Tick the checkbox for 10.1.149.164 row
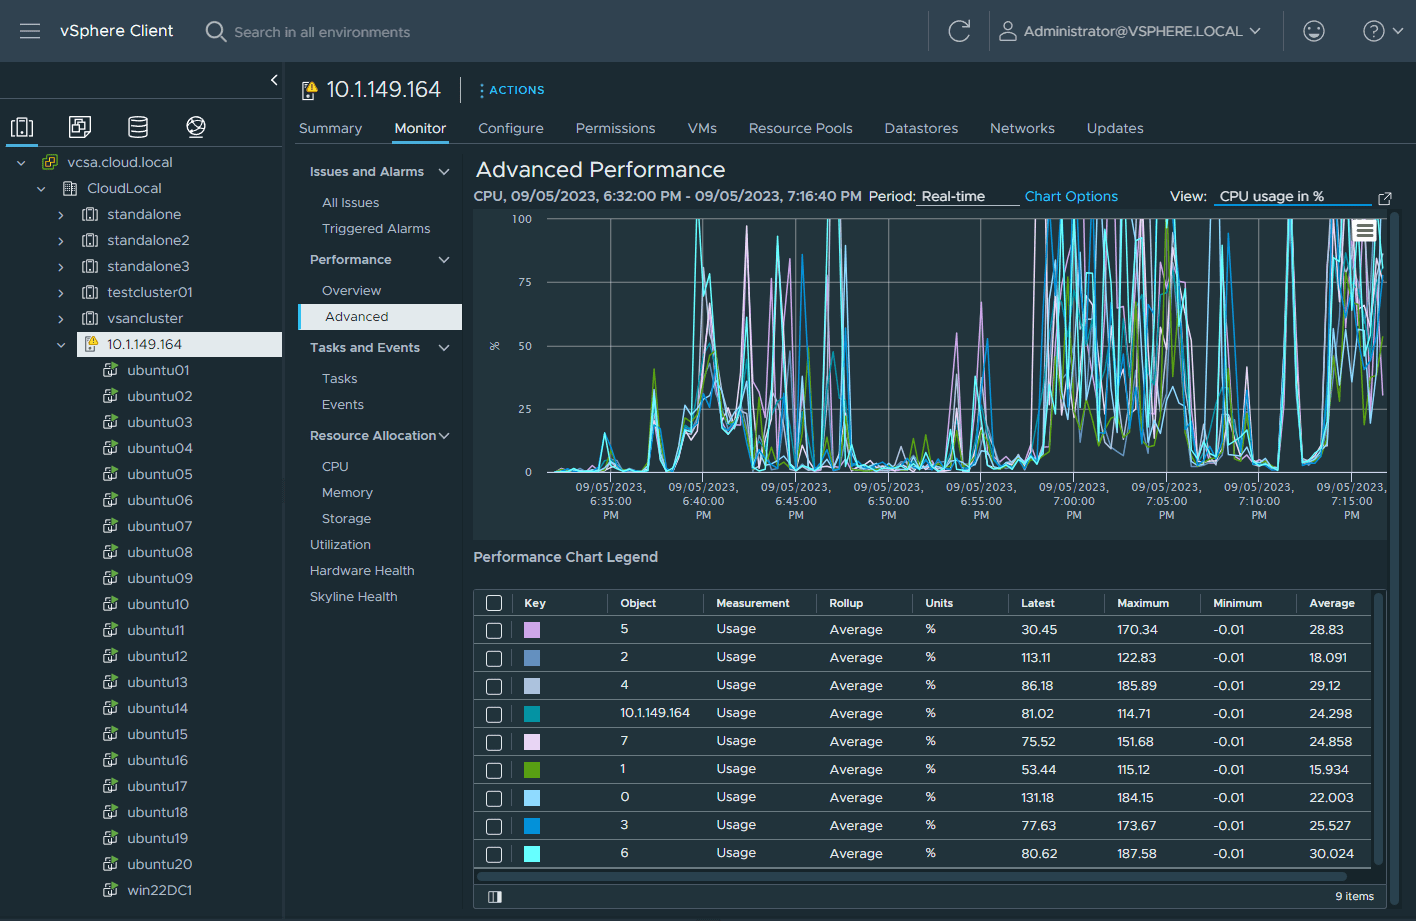 coord(494,714)
